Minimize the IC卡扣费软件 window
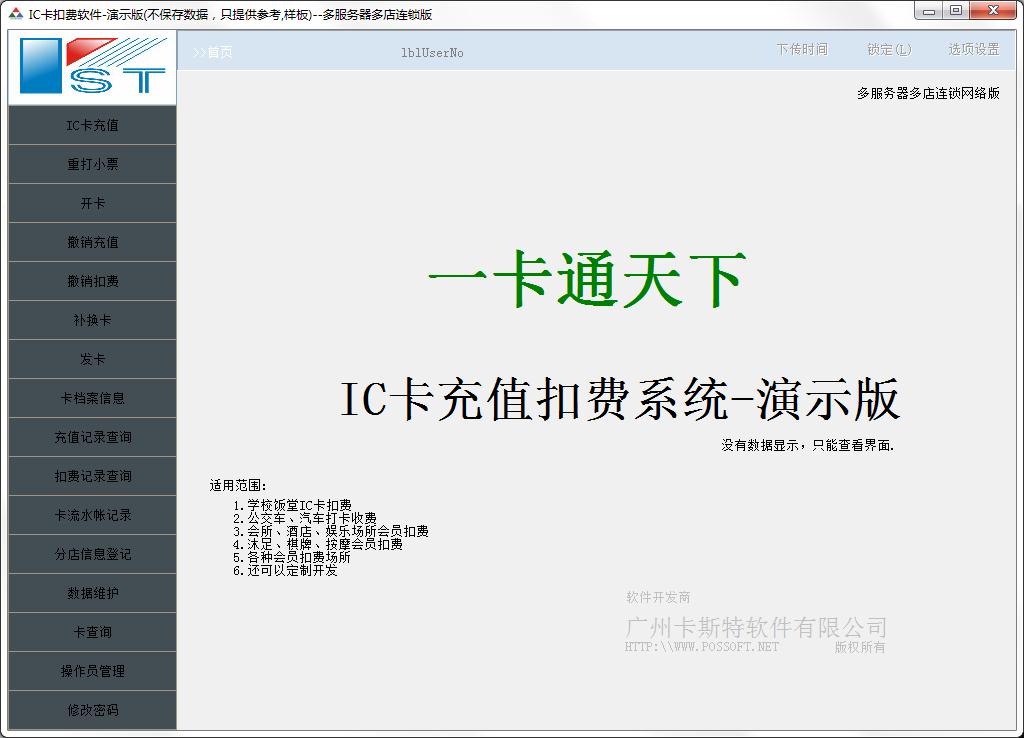Screen dimensions: 1024x738 (929, 11)
